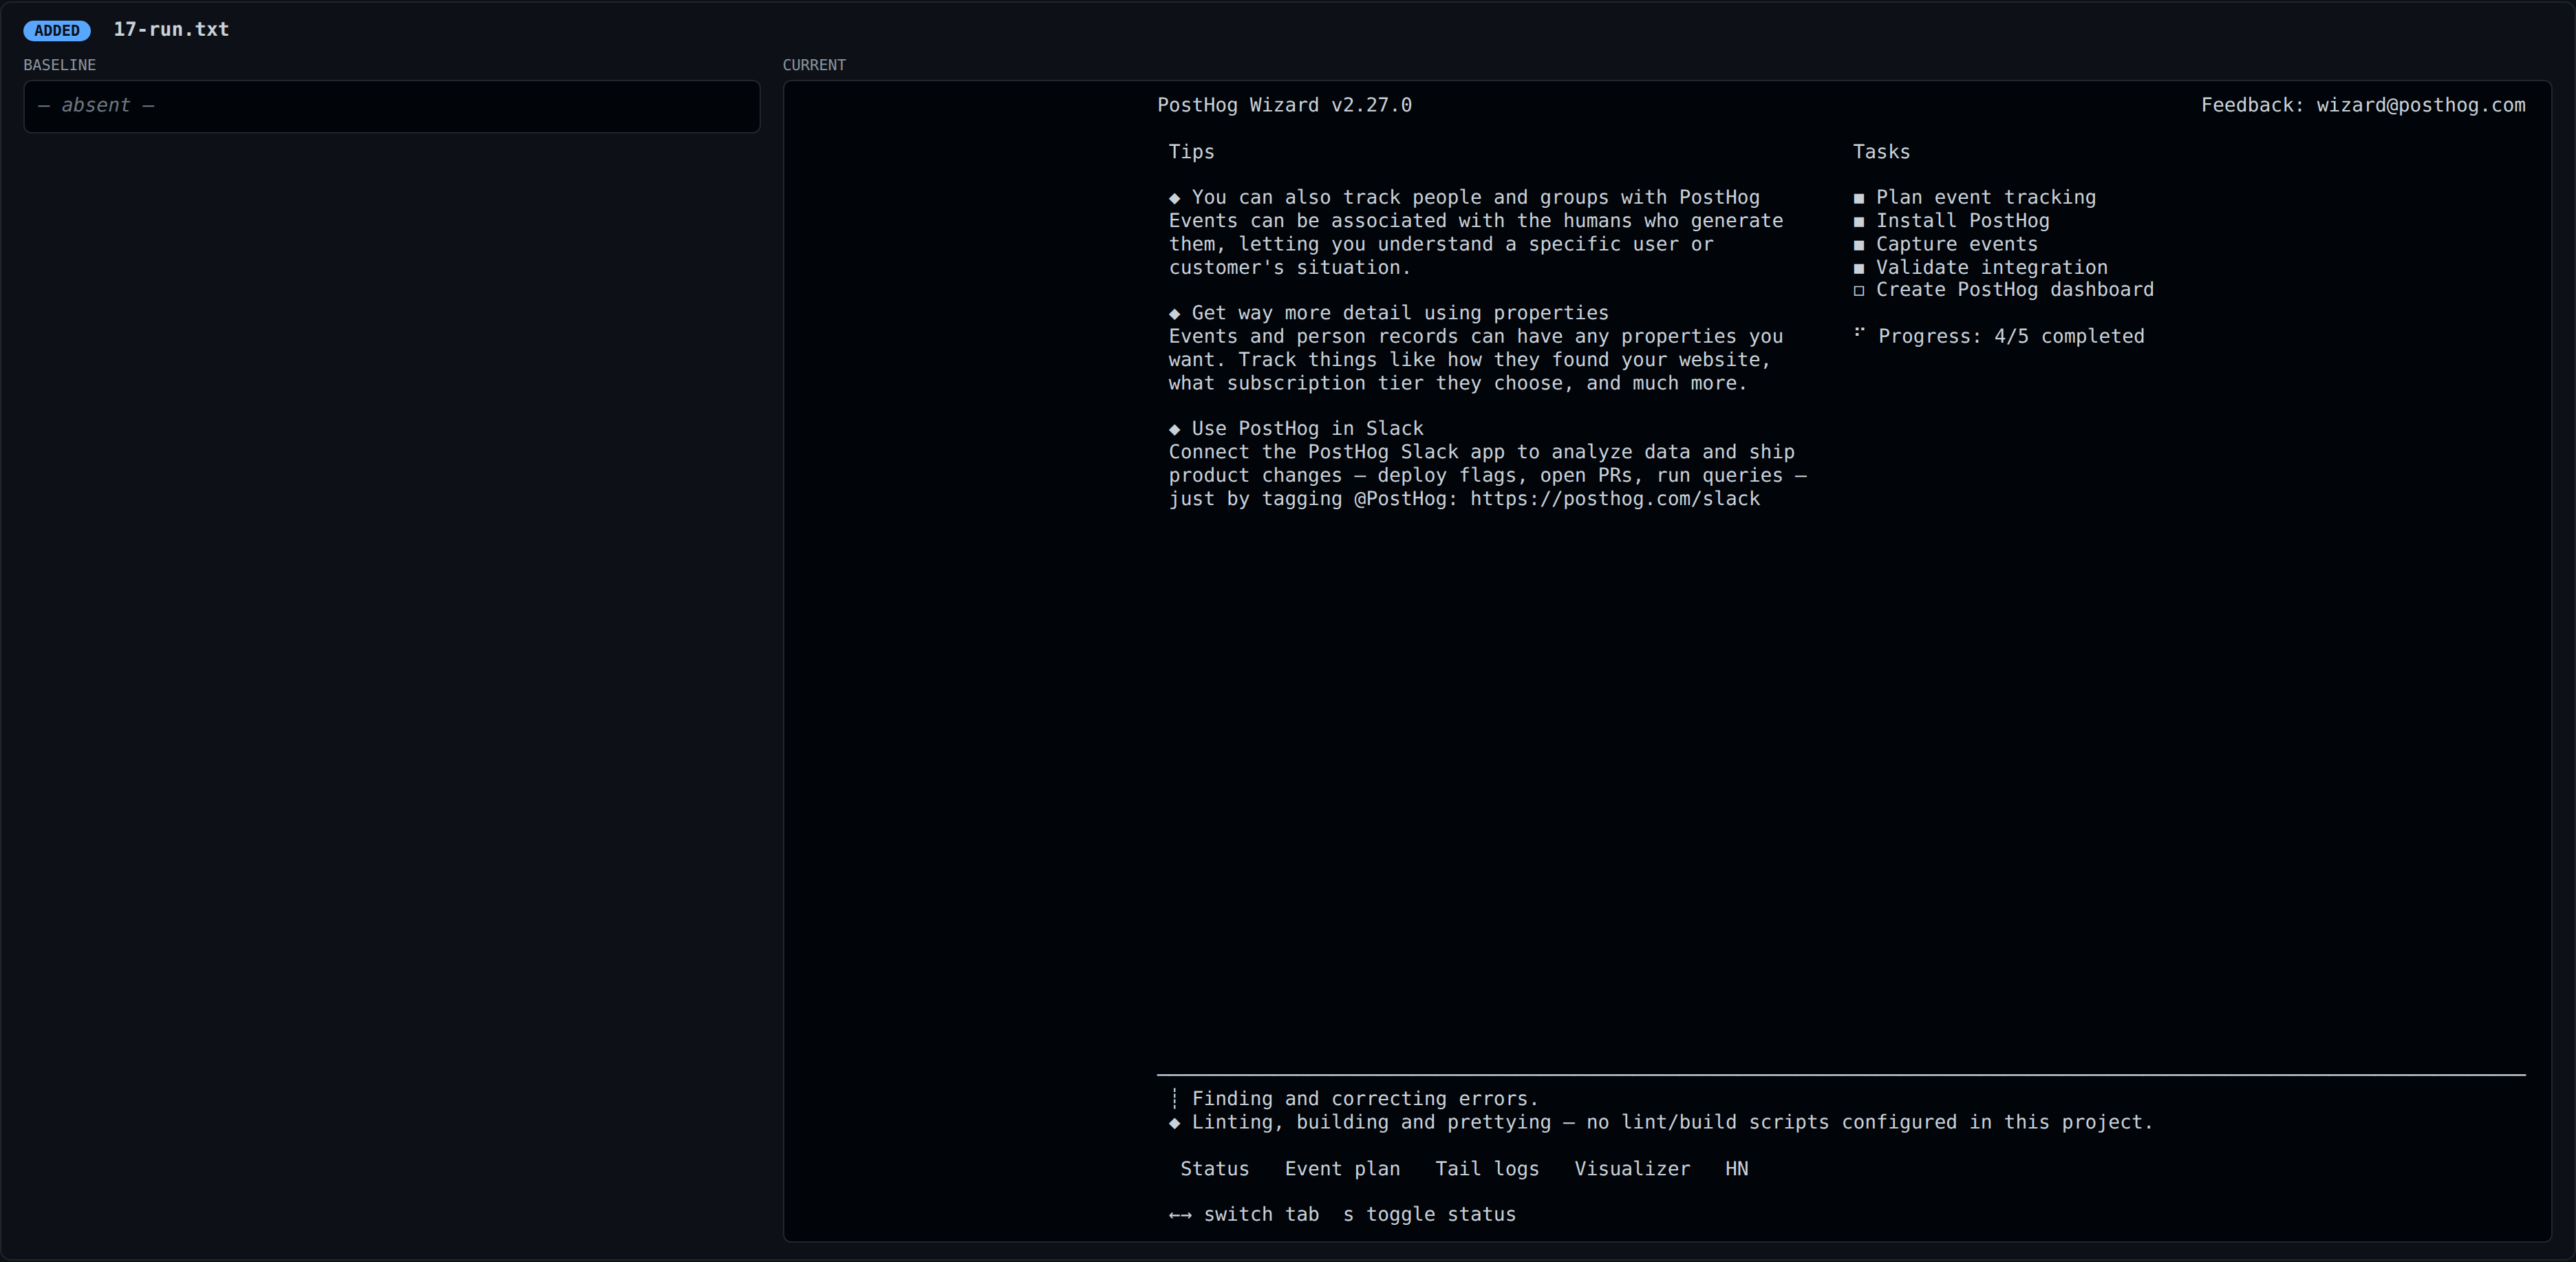Click the Create PostHog dashboard task text
Viewport: 2576px width, 1262px height.
[2015, 289]
